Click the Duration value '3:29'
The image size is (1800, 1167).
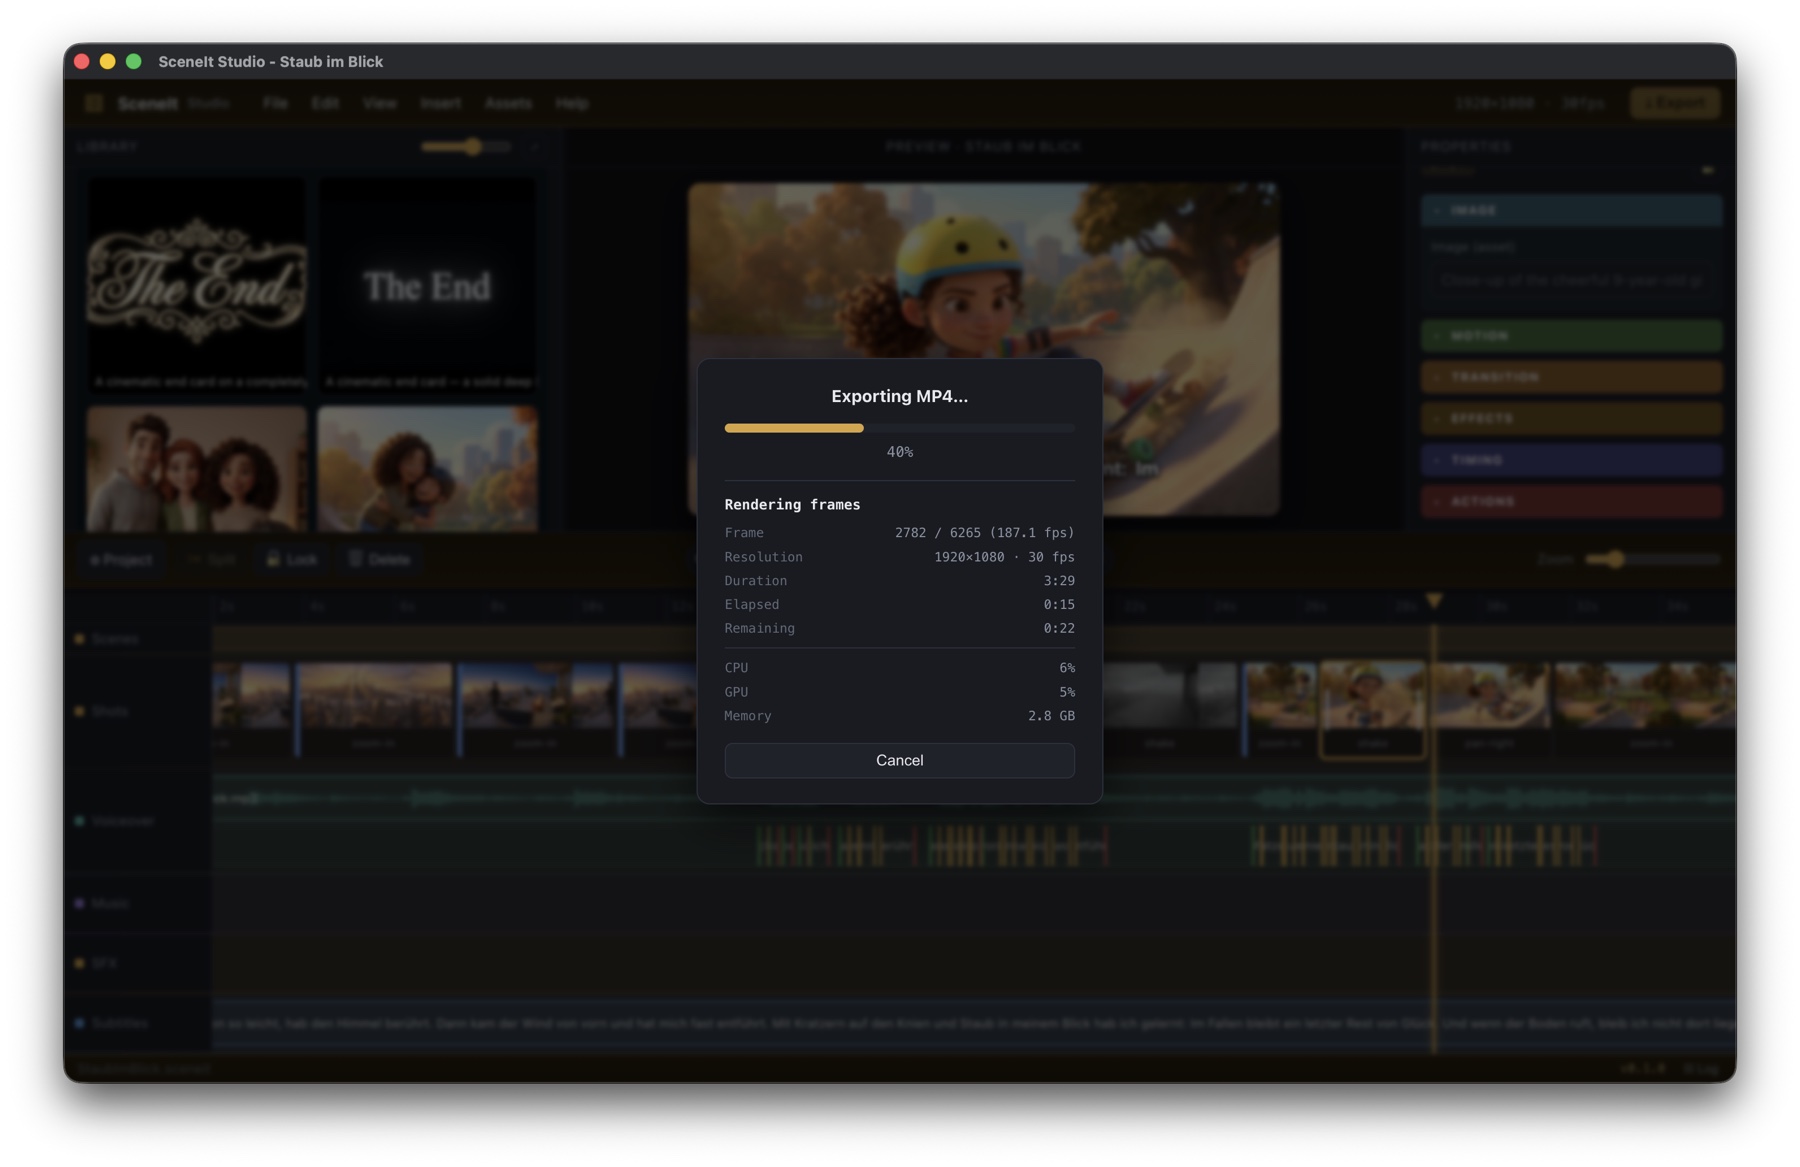(1059, 581)
